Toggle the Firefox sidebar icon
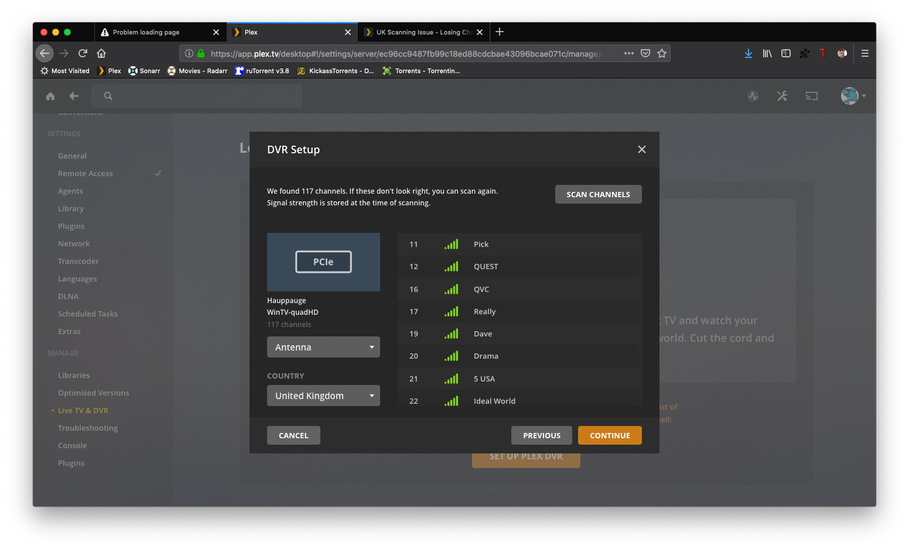The image size is (909, 550). coord(786,53)
